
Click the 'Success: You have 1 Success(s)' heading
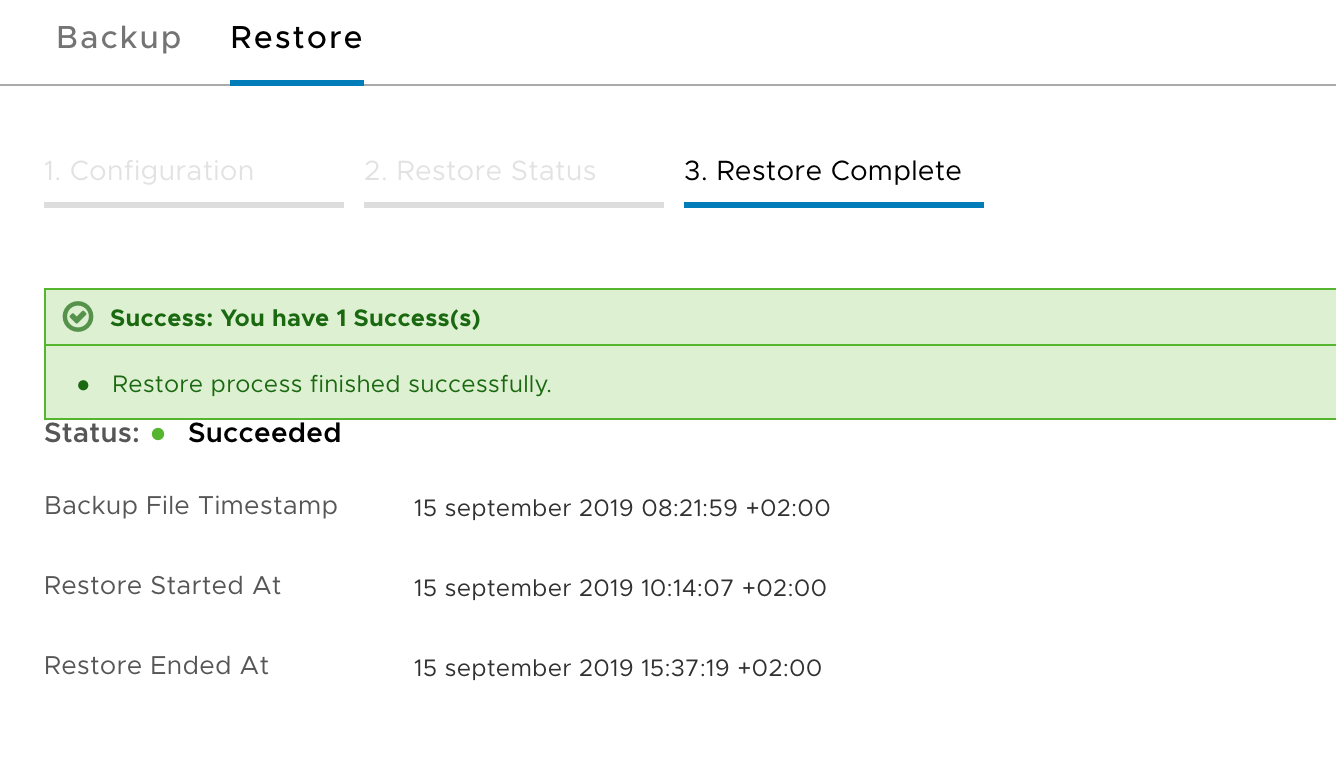(295, 318)
